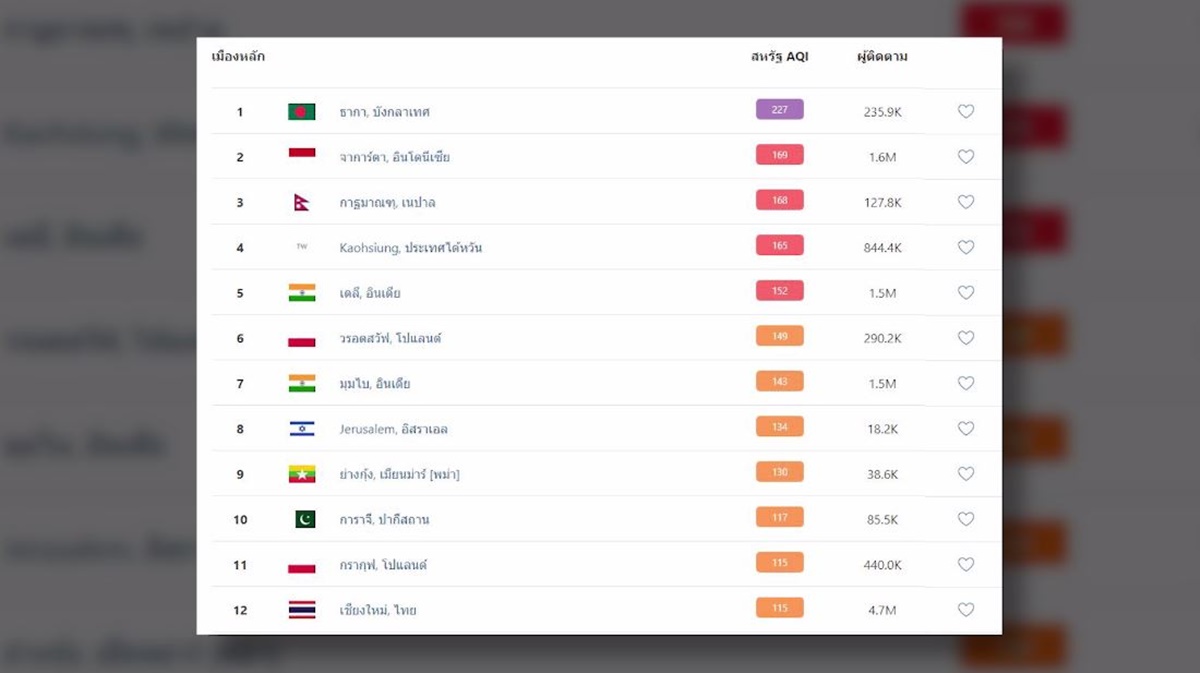Click the Myanmar flag icon

pos(301,474)
